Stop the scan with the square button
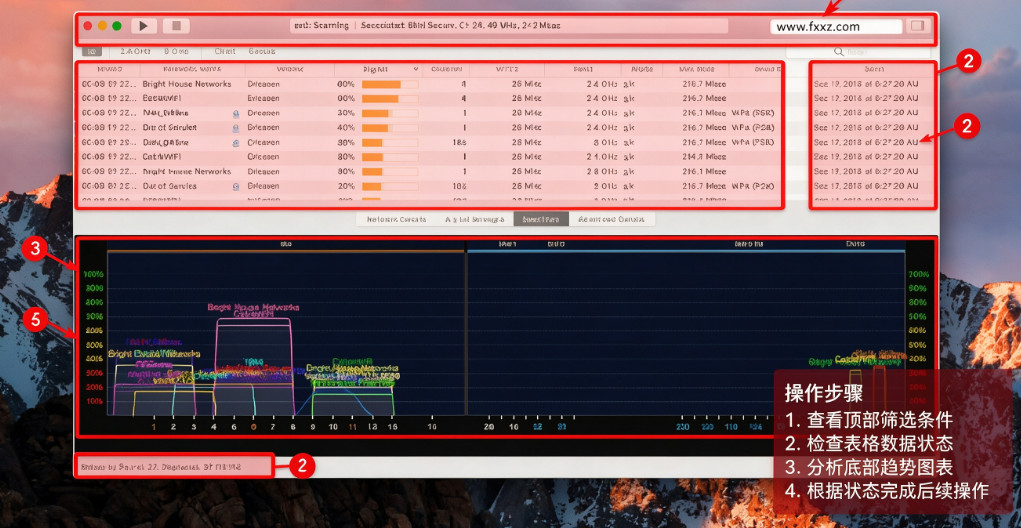Image resolution: width=1021 pixels, height=528 pixels. tap(176, 26)
